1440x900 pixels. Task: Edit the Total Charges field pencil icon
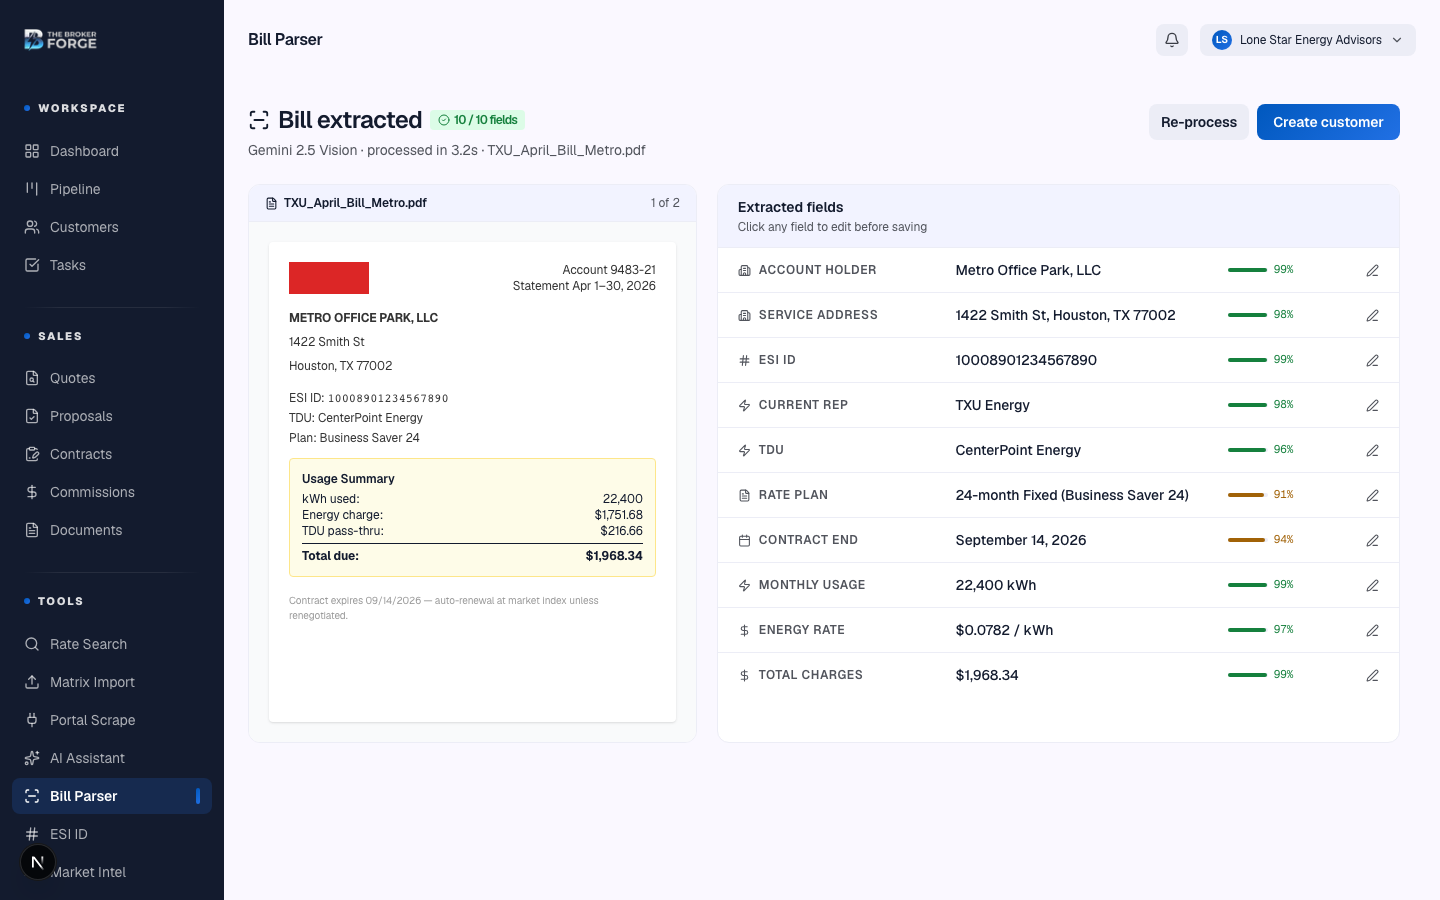click(x=1372, y=676)
